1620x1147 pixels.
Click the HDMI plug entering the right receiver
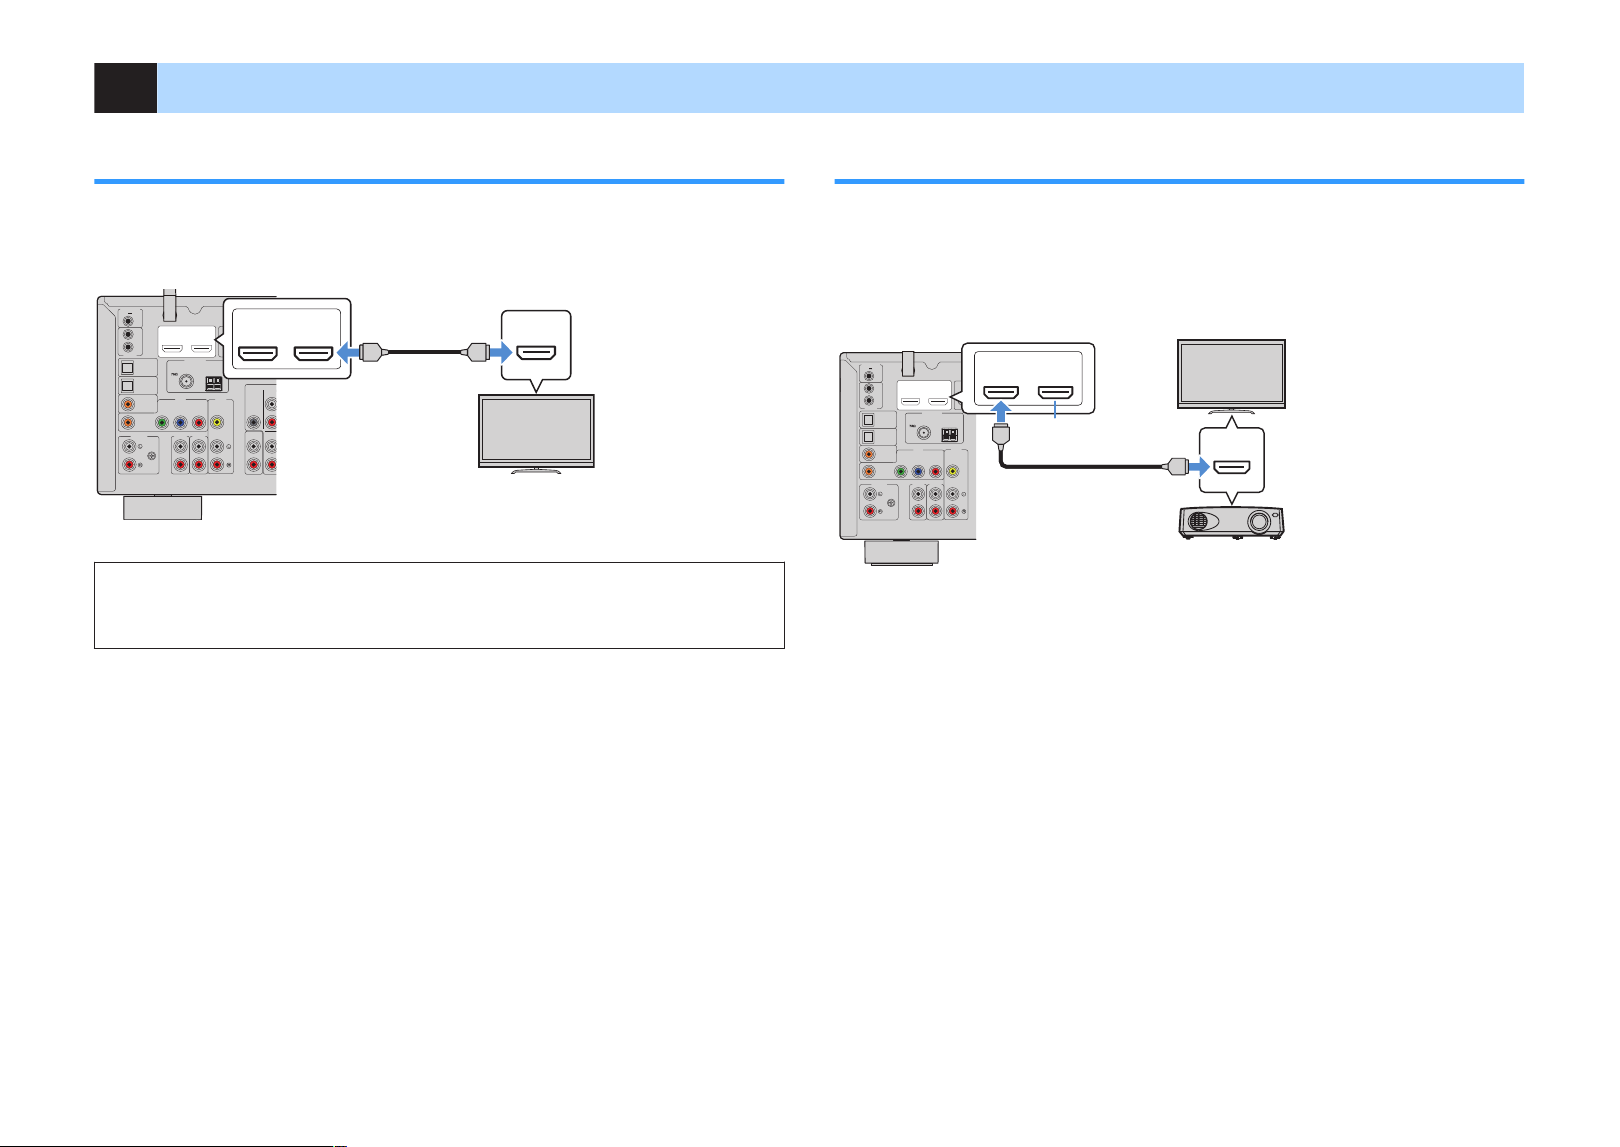point(1001,433)
